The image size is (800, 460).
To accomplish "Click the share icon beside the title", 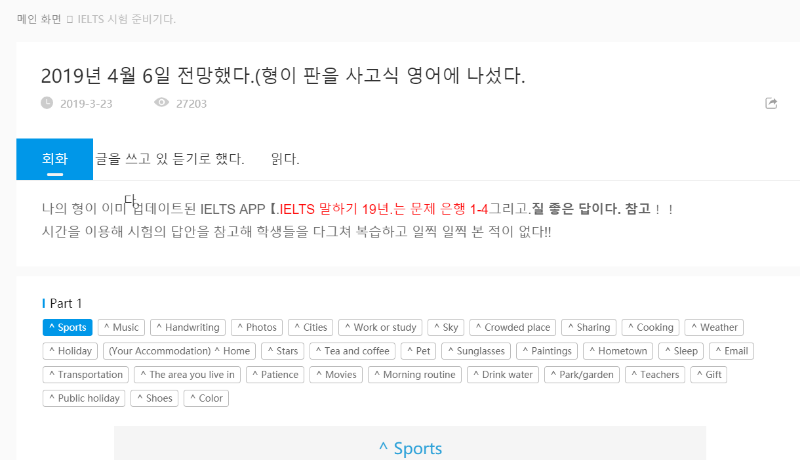I will point(771,104).
